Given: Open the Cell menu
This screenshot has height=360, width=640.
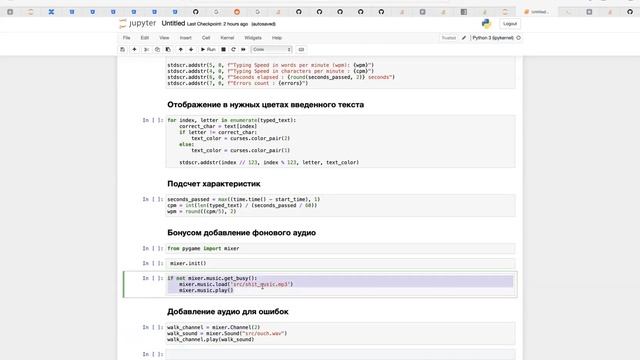Looking at the screenshot, I should click(x=206, y=38).
